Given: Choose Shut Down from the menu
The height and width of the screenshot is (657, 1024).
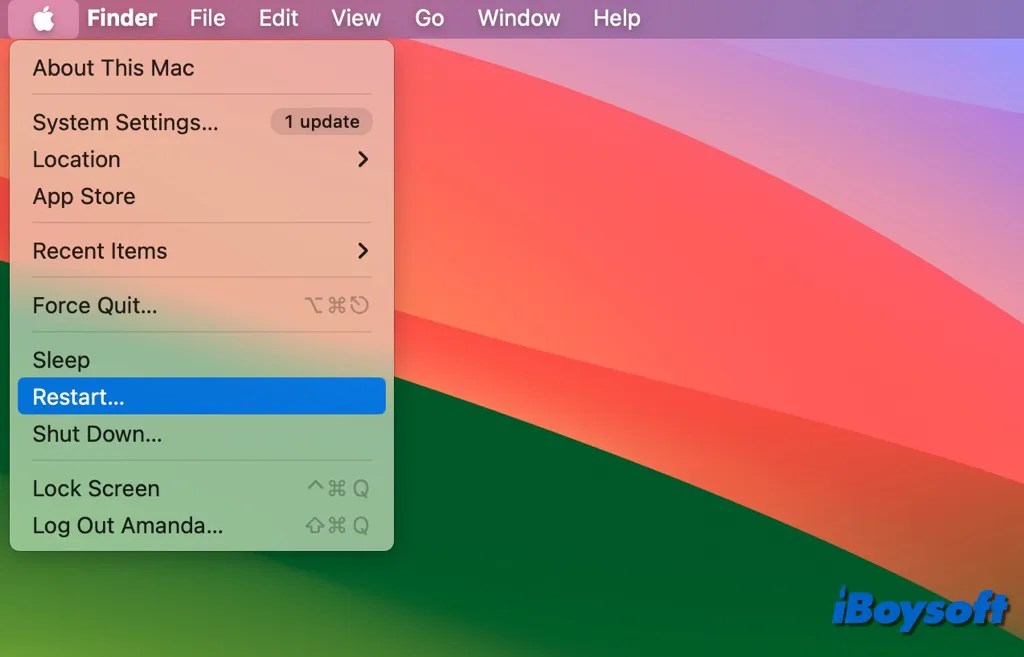Looking at the screenshot, I should (97, 434).
